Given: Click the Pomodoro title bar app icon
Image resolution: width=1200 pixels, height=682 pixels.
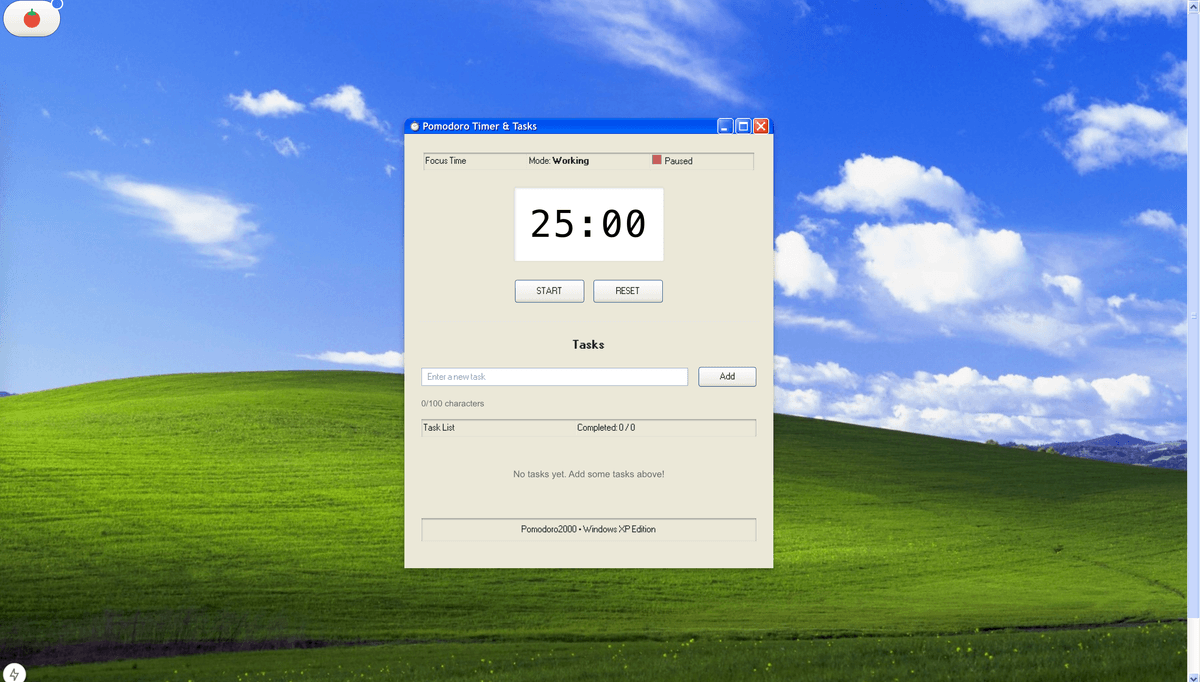Looking at the screenshot, I should (414, 126).
